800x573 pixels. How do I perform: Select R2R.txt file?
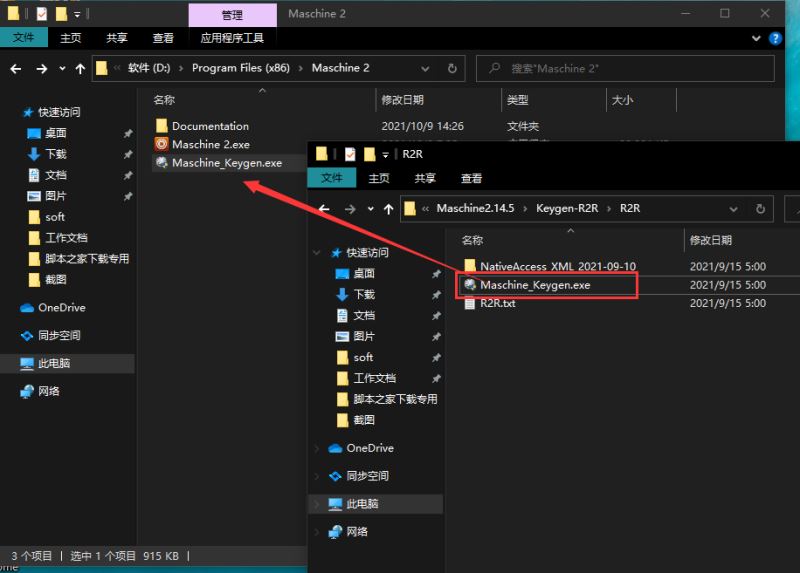click(497, 303)
